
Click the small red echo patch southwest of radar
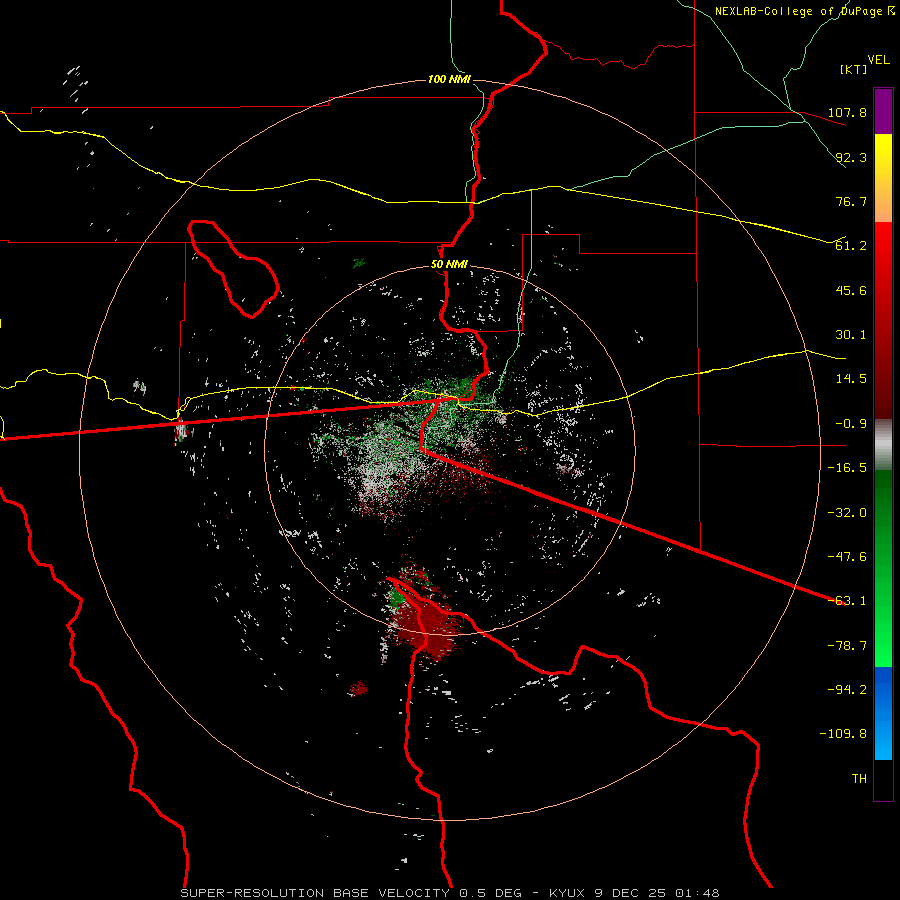(x=358, y=688)
